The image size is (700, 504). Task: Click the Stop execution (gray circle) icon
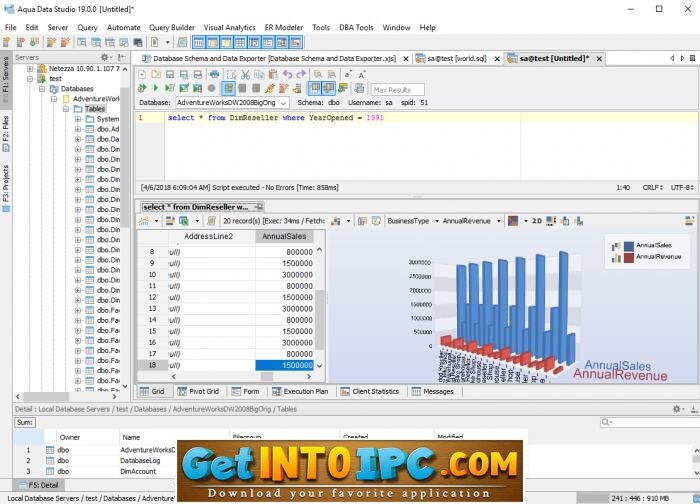click(x=212, y=88)
